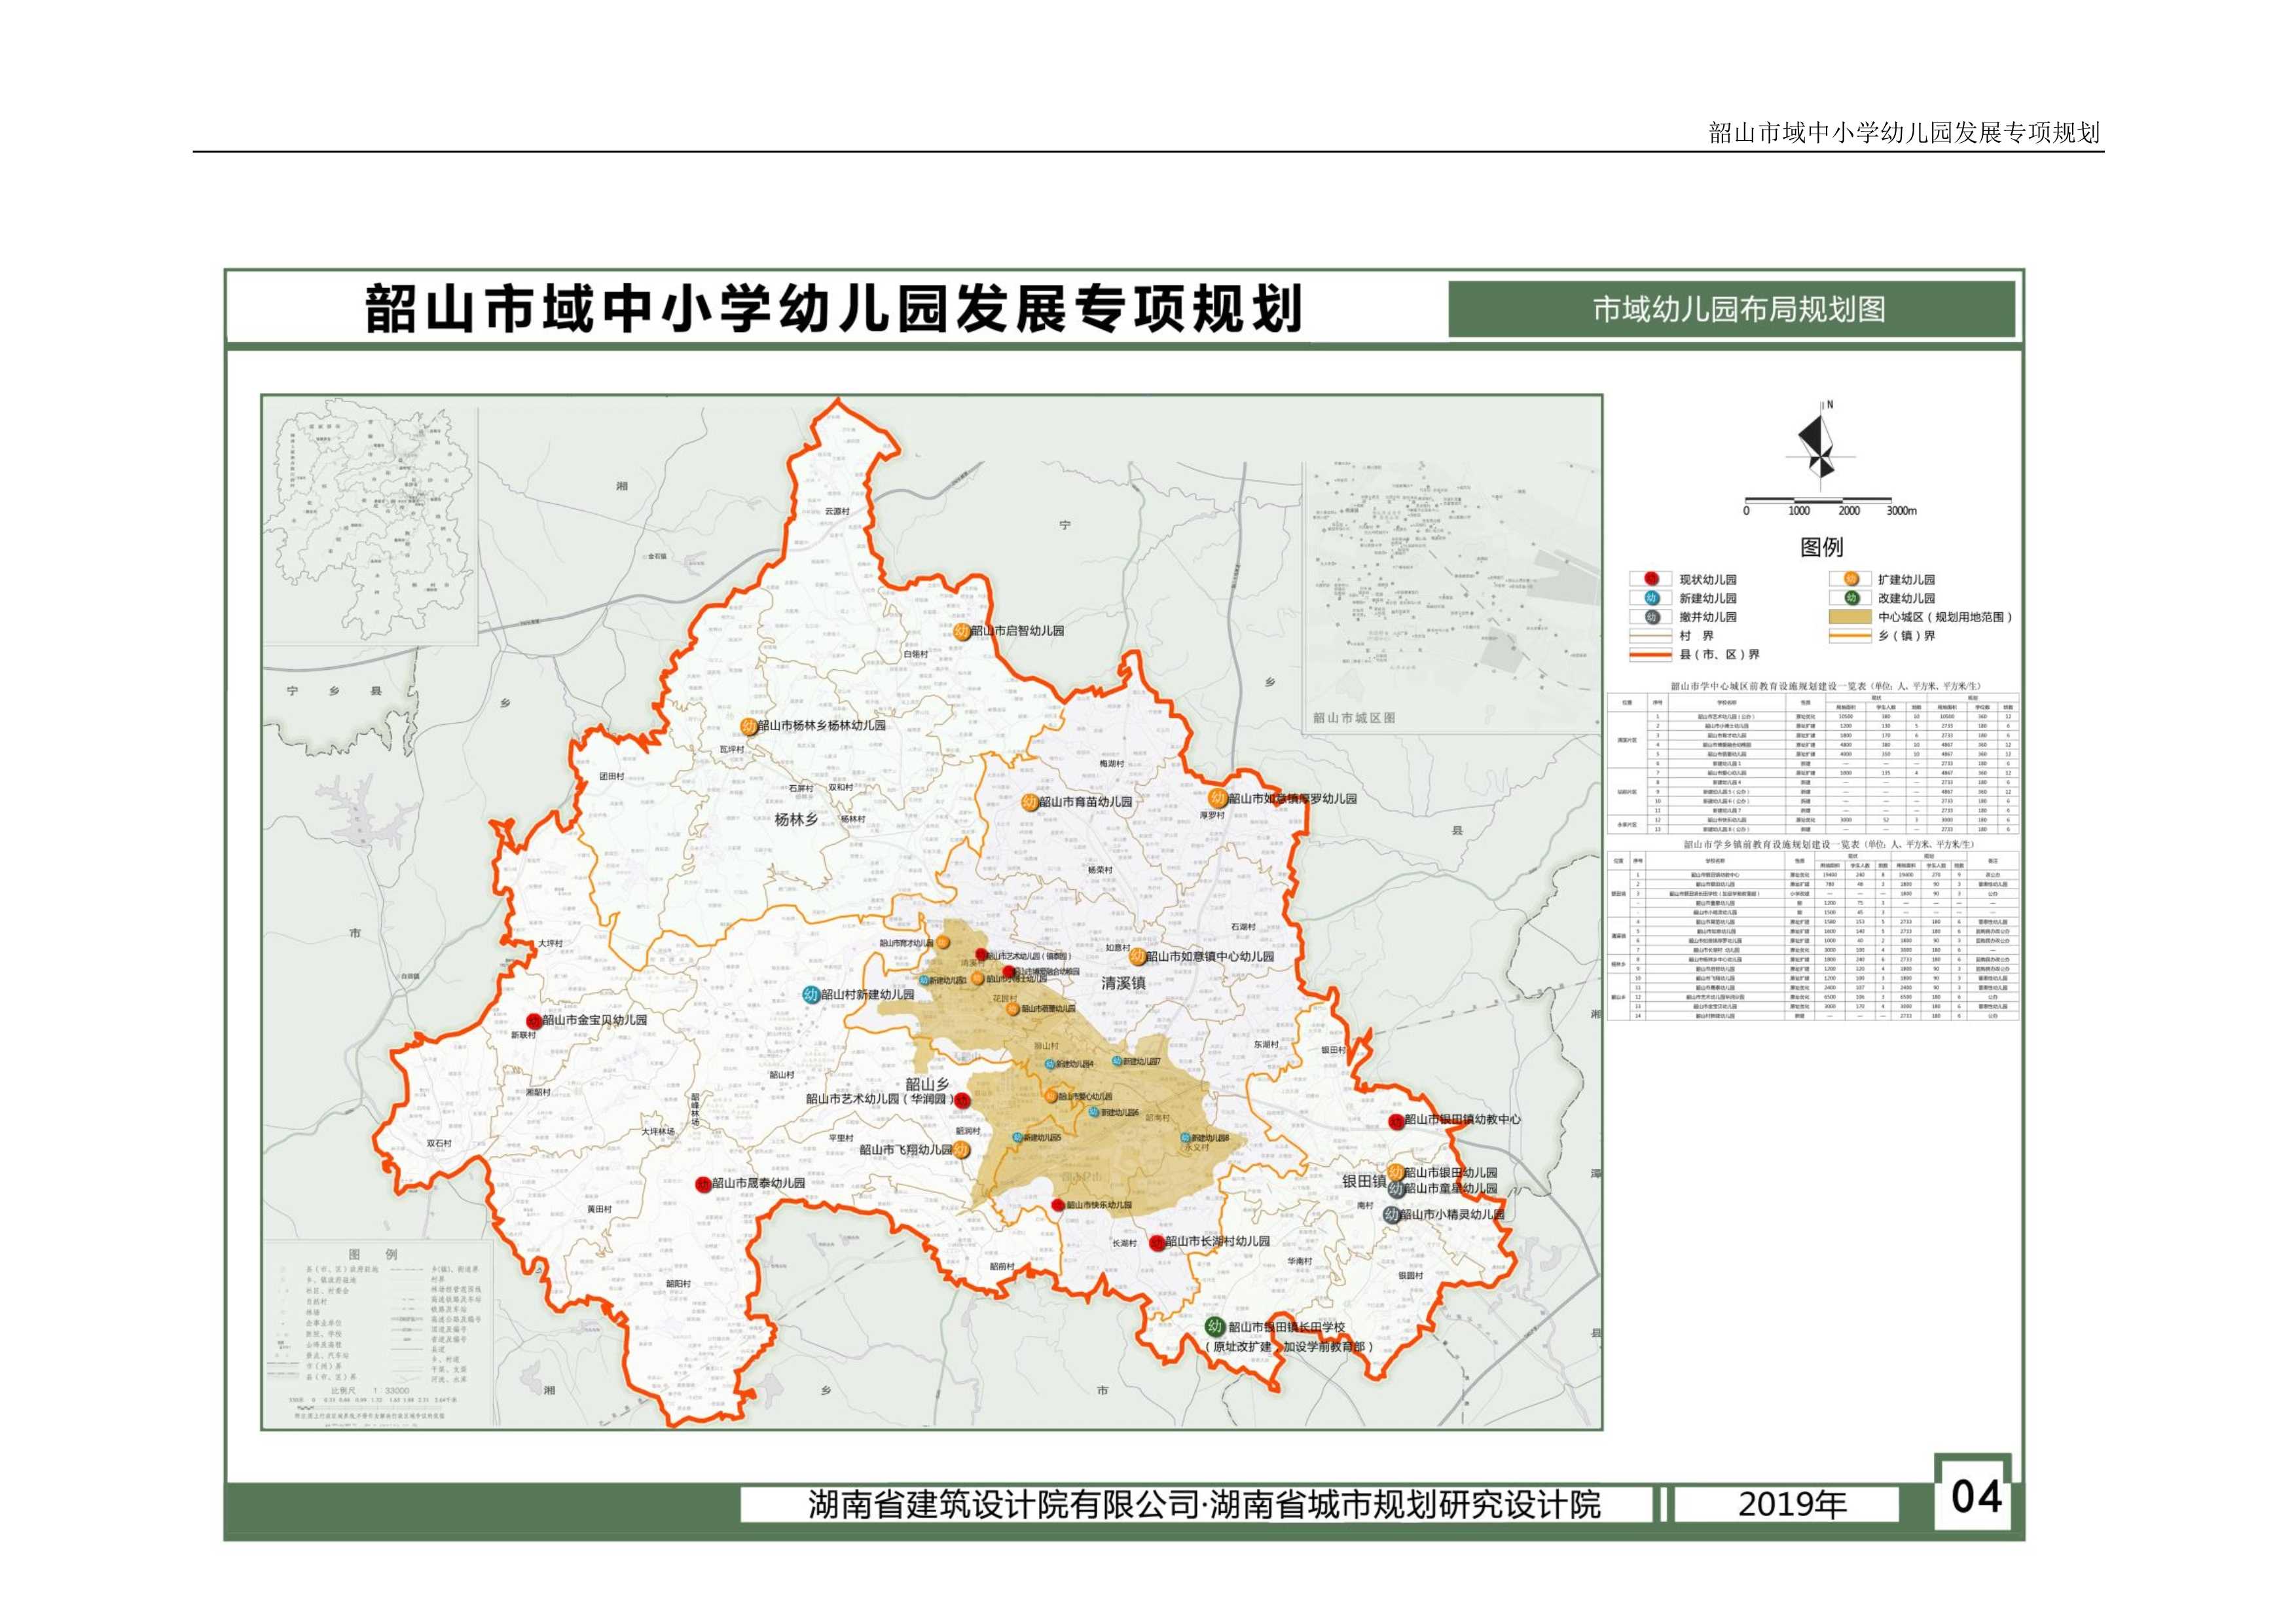Click the 乡（镇）界 orange line sample
This screenshot has width=2296, height=1624.
point(1850,636)
